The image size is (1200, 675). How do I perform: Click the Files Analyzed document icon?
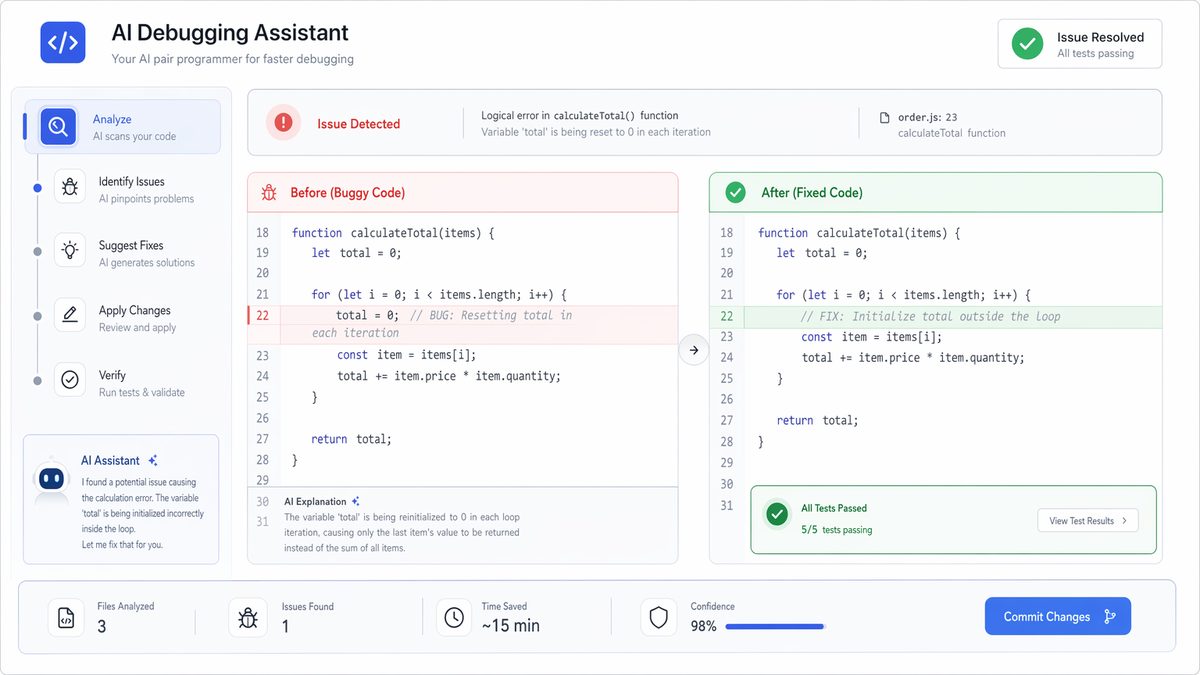click(66, 617)
